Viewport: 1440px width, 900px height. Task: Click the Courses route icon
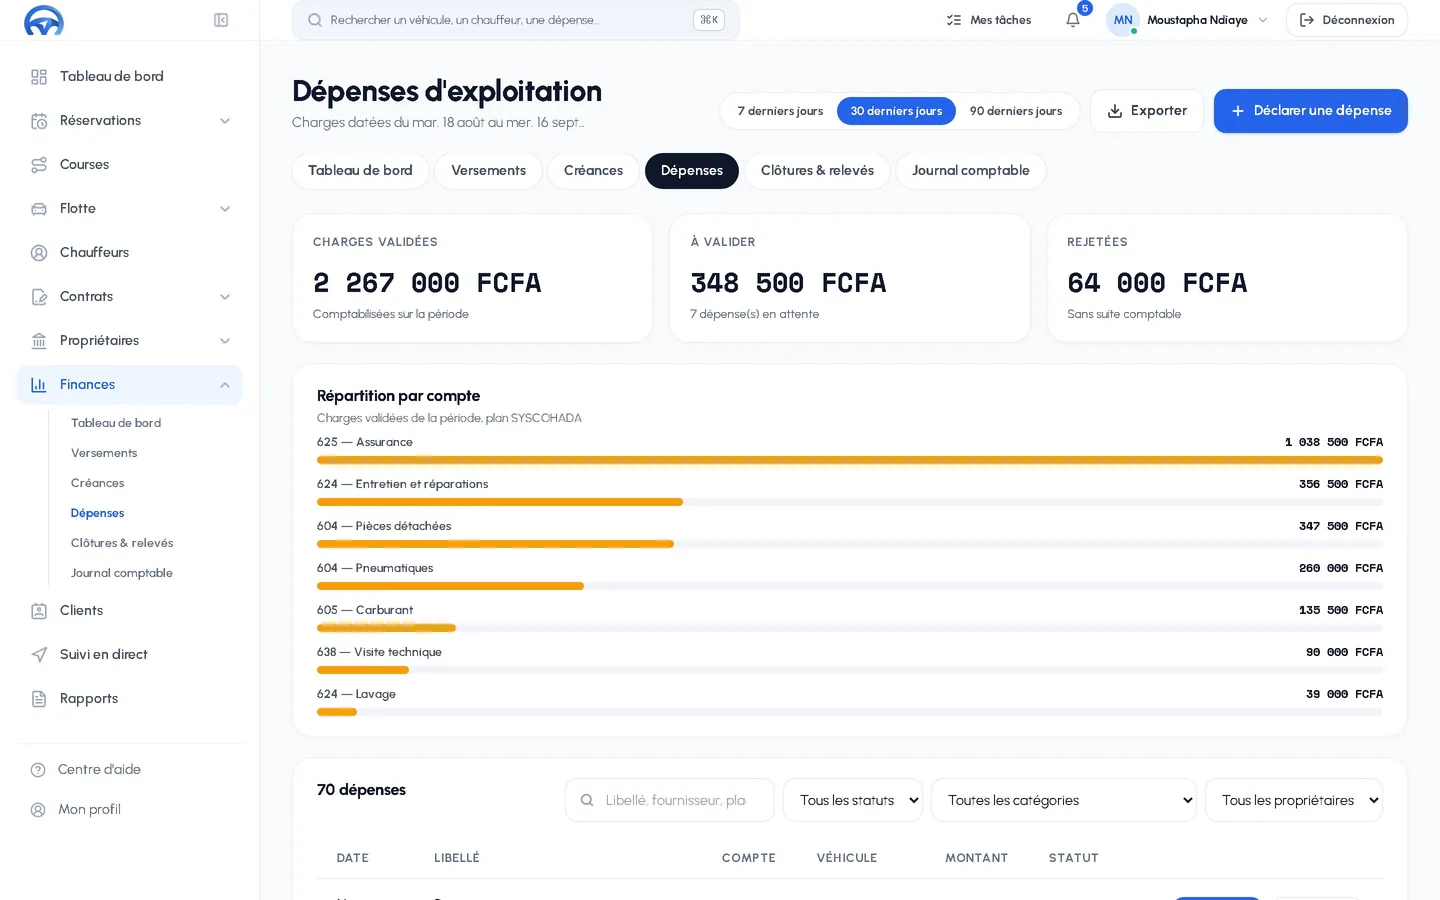click(39, 165)
